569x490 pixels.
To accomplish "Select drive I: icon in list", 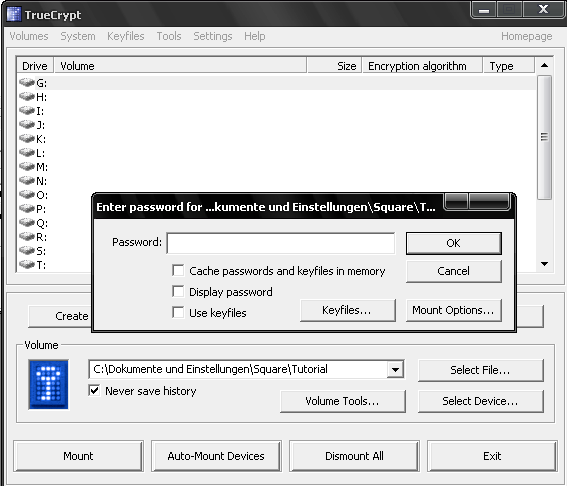I will 27,110.
